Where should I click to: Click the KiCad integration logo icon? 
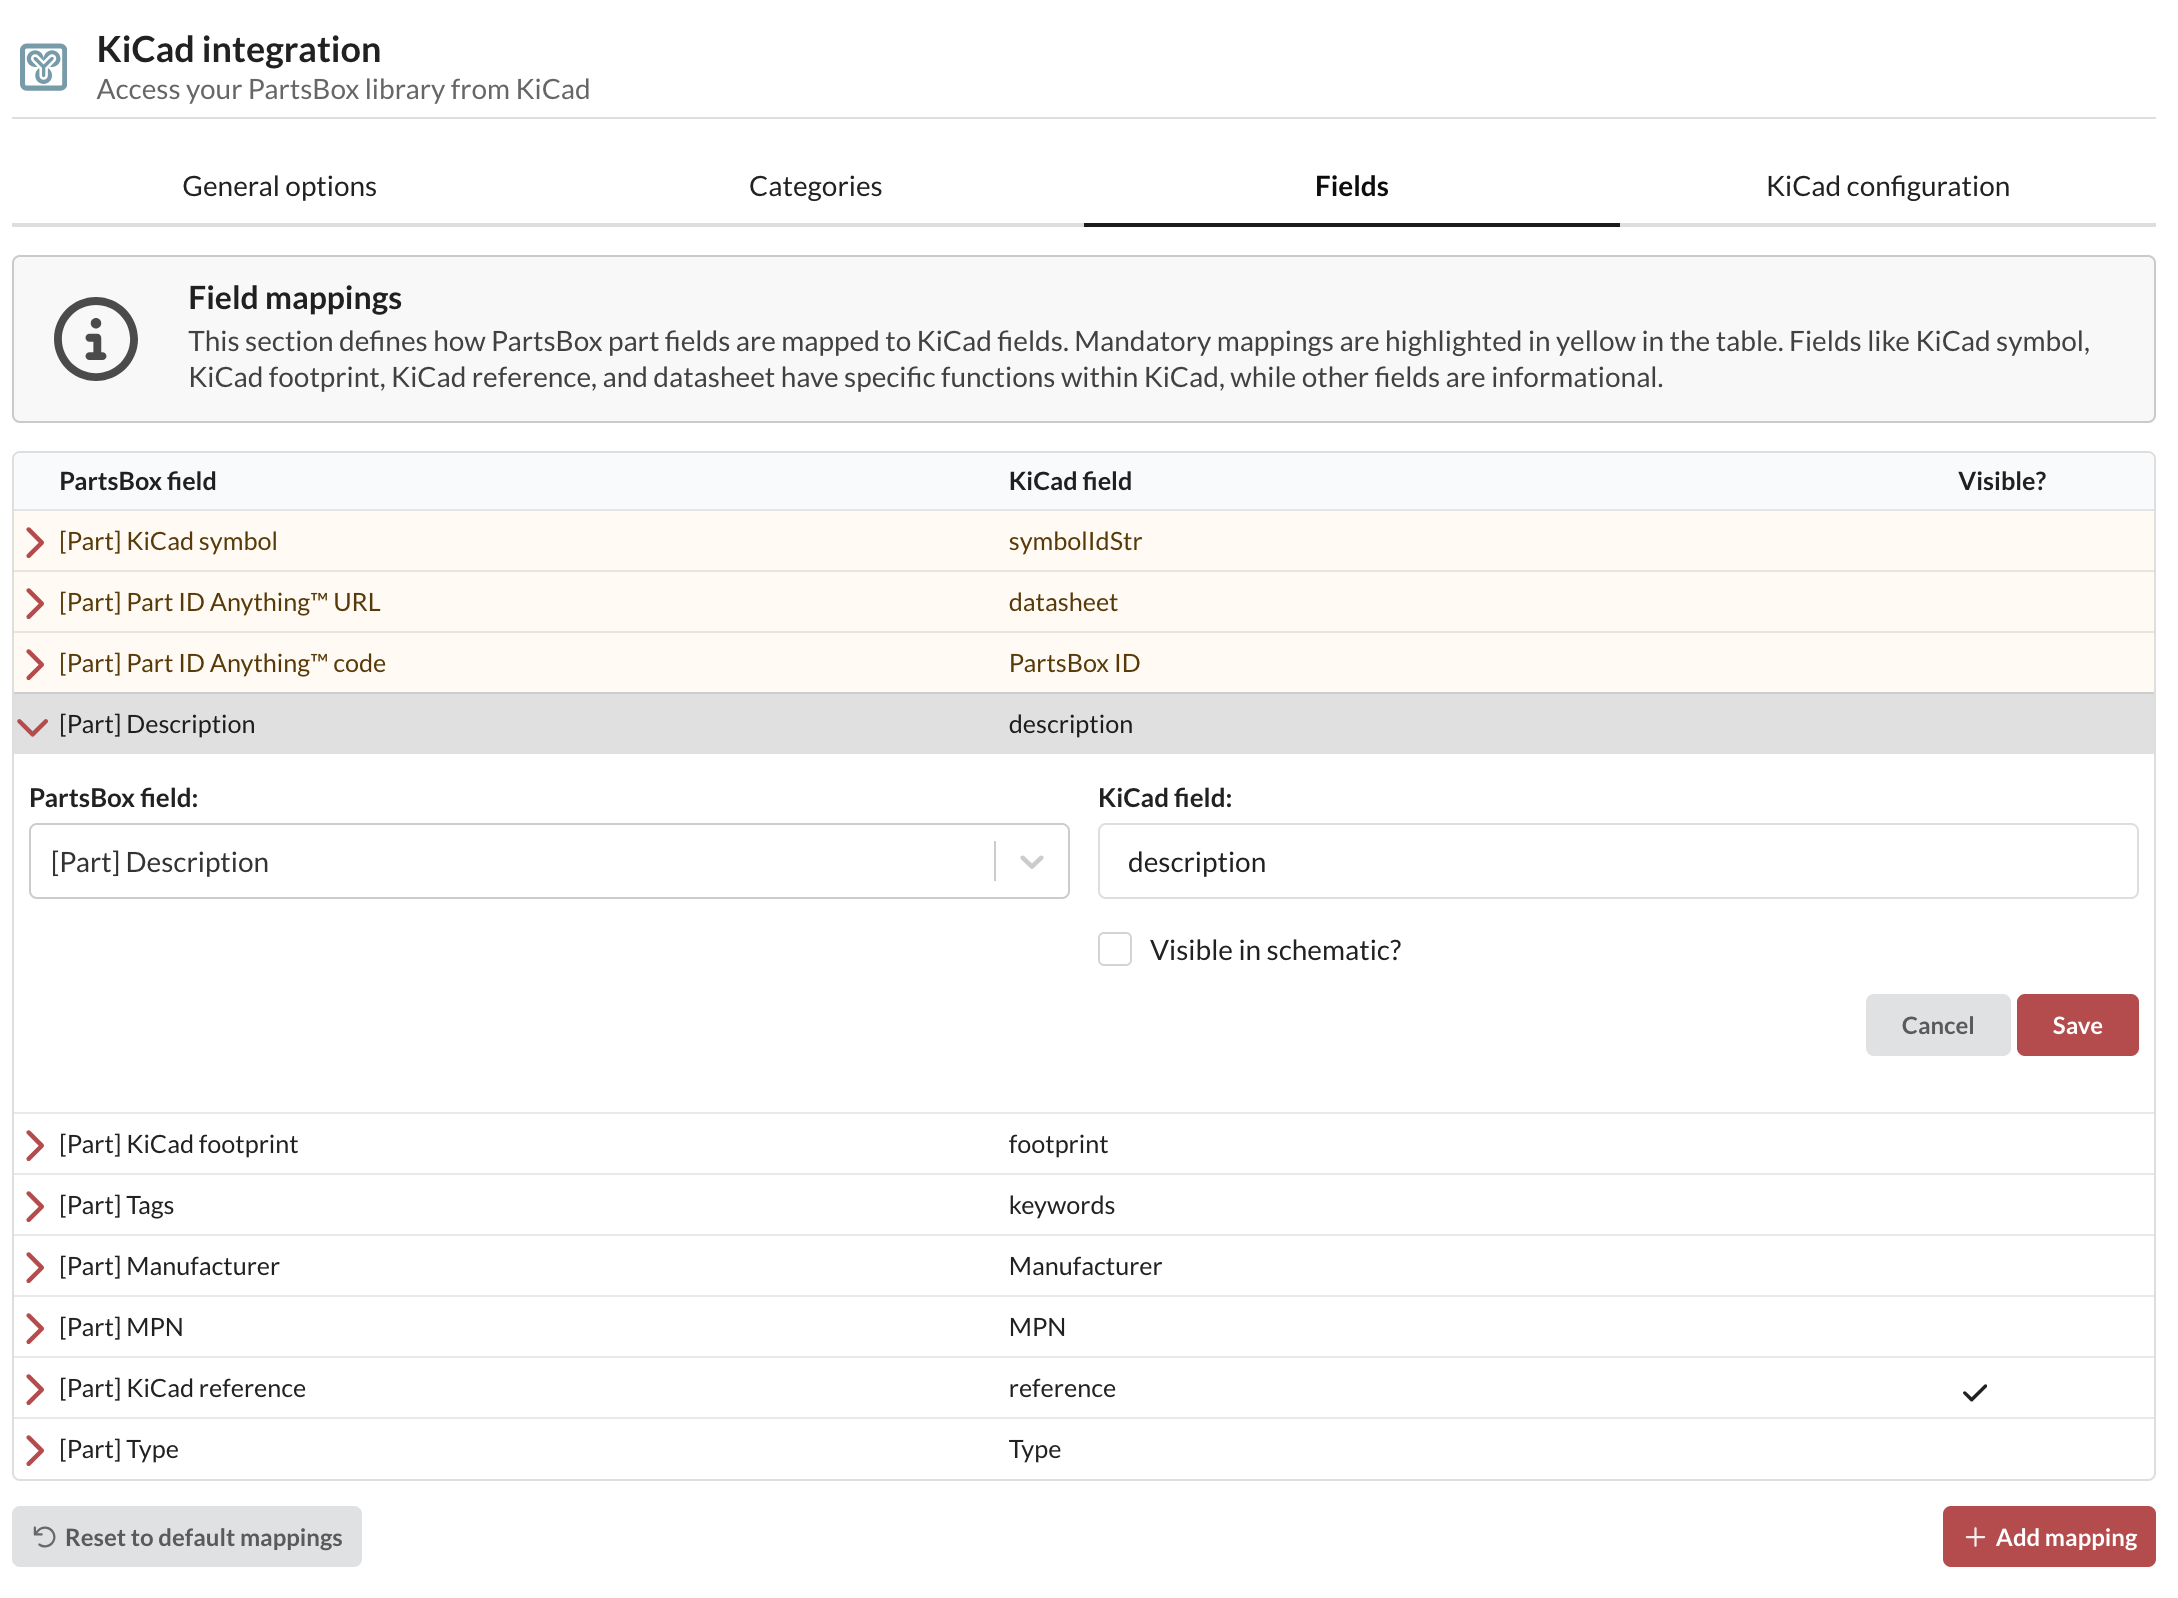(44, 67)
